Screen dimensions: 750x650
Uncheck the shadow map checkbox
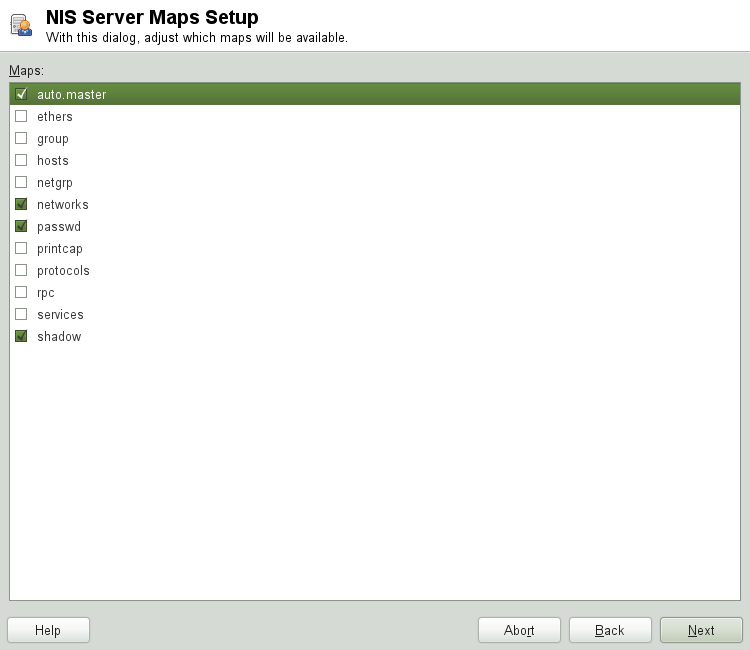click(21, 337)
